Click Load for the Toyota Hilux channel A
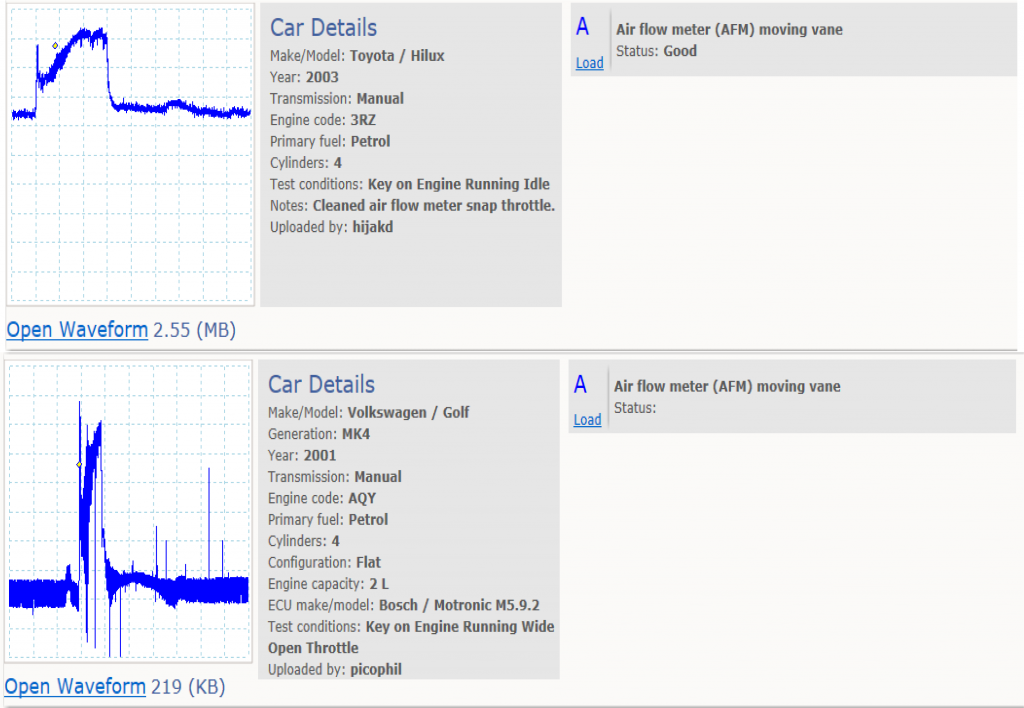 tap(590, 63)
